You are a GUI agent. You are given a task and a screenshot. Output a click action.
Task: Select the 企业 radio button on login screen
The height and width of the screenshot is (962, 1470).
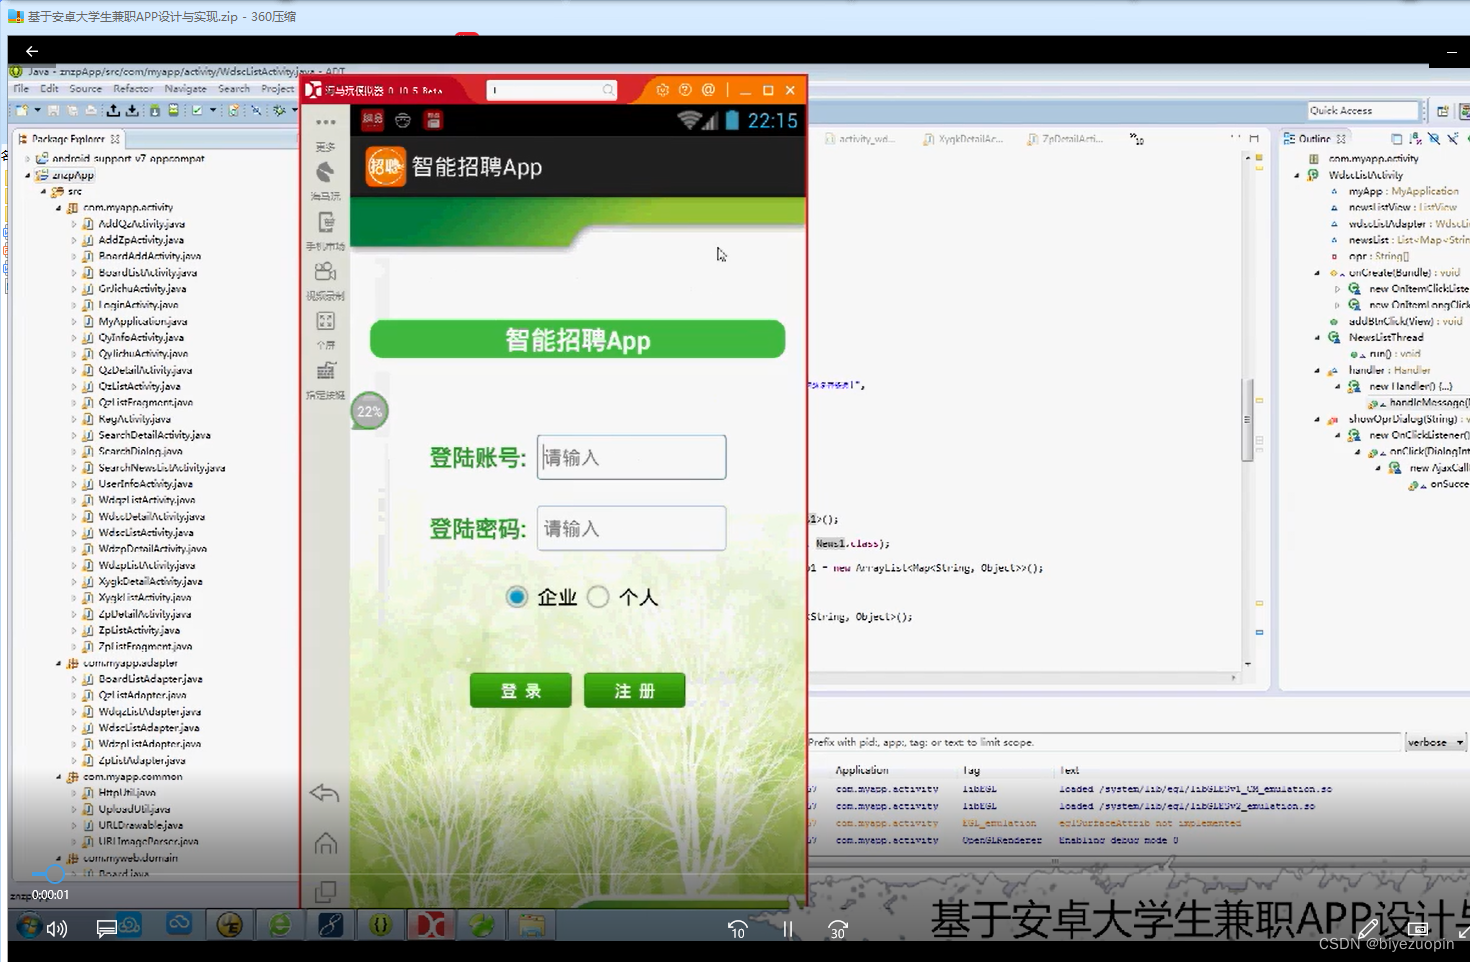(517, 596)
